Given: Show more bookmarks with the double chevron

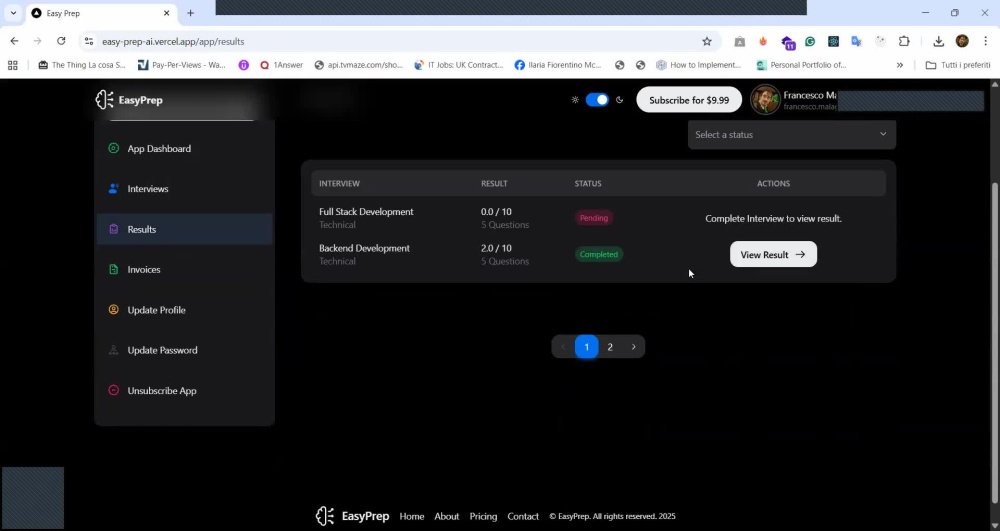Looking at the screenshot, I should (900, 65).
